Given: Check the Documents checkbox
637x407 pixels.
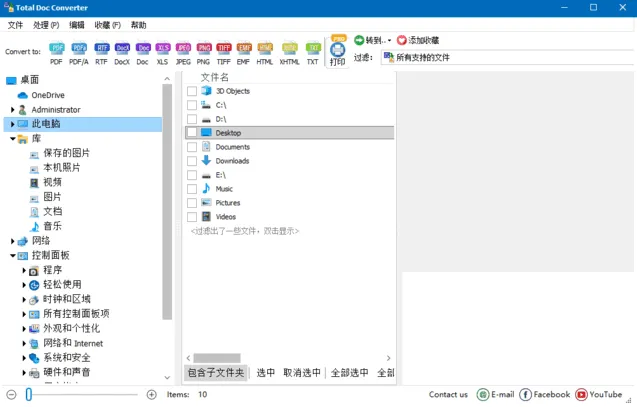Looking at the screenshot, I should click(x=192, y=147).
